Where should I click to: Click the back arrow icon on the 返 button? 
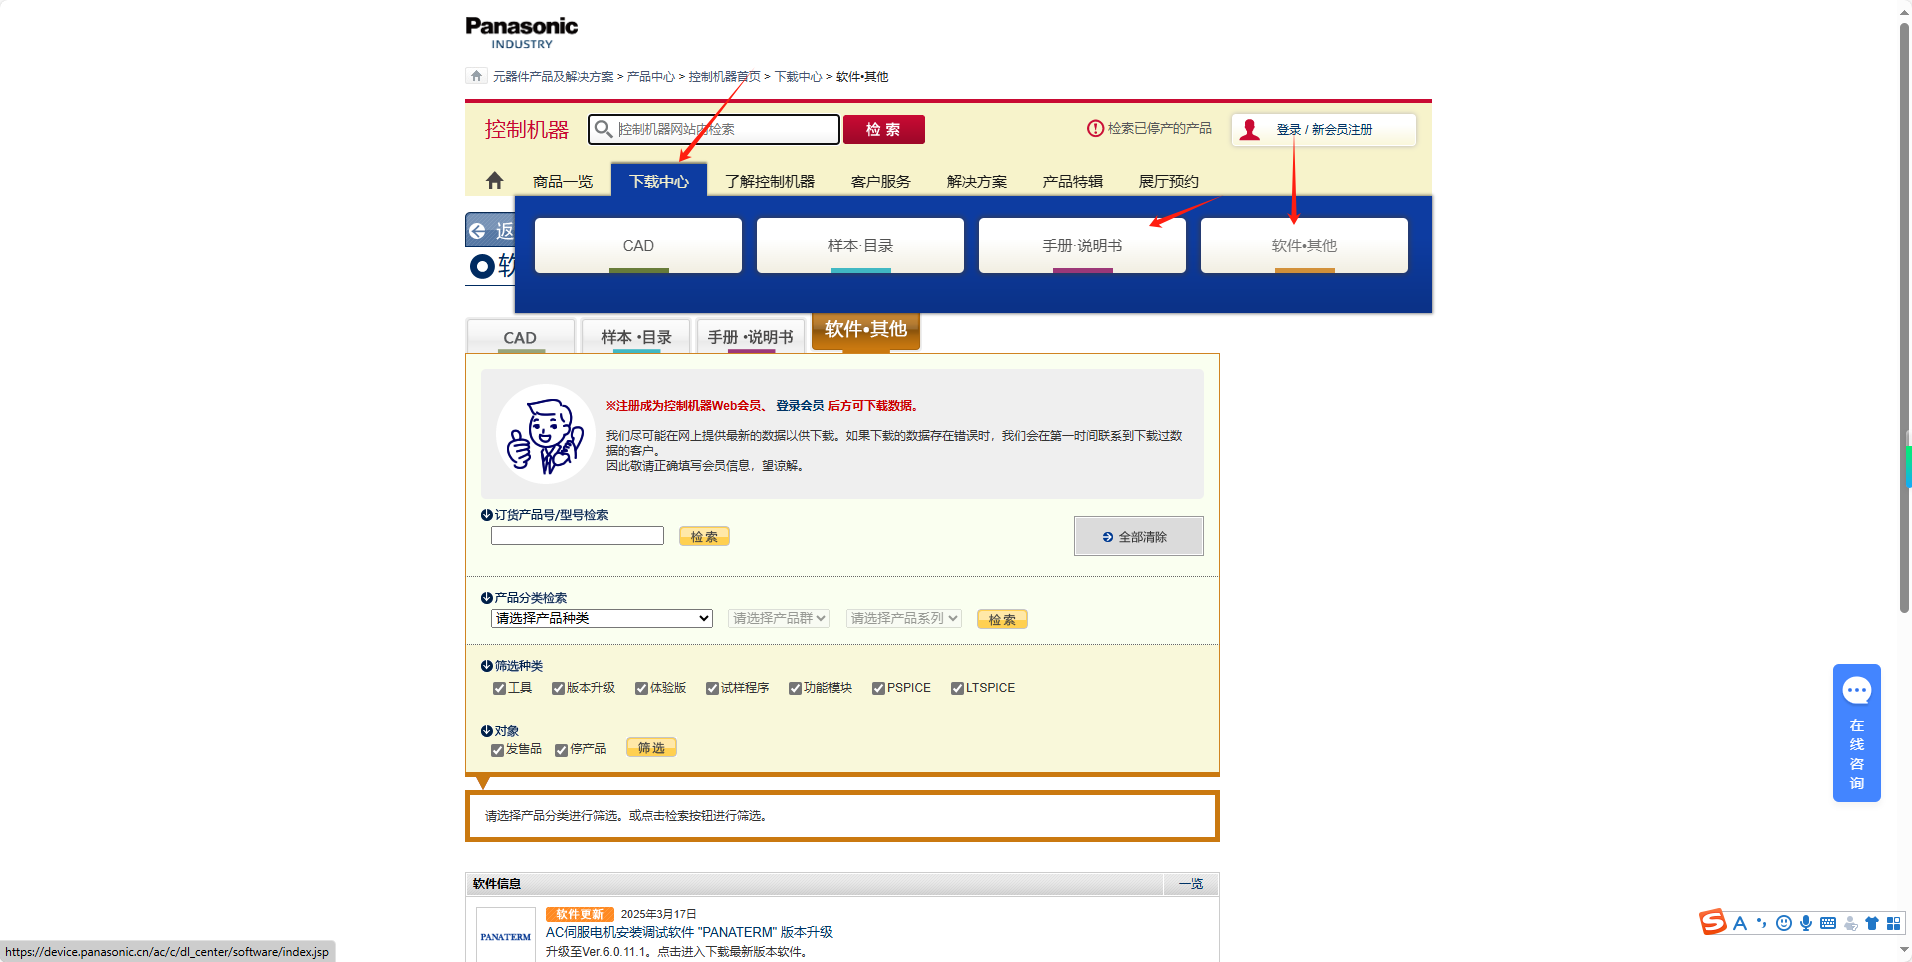478,230
